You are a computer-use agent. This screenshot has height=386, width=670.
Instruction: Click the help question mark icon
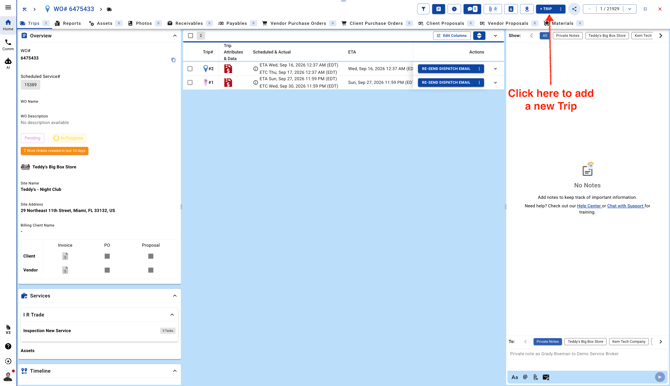8,346
